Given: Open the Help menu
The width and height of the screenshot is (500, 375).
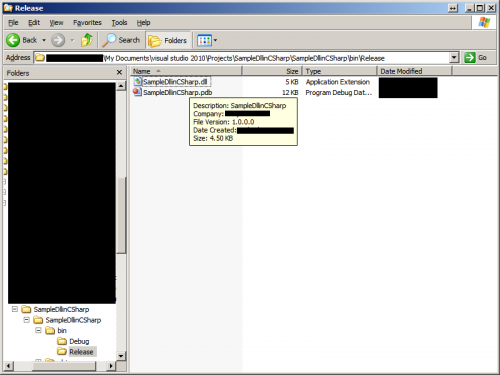Looking at the screenshot, I should tap(143, 22).
